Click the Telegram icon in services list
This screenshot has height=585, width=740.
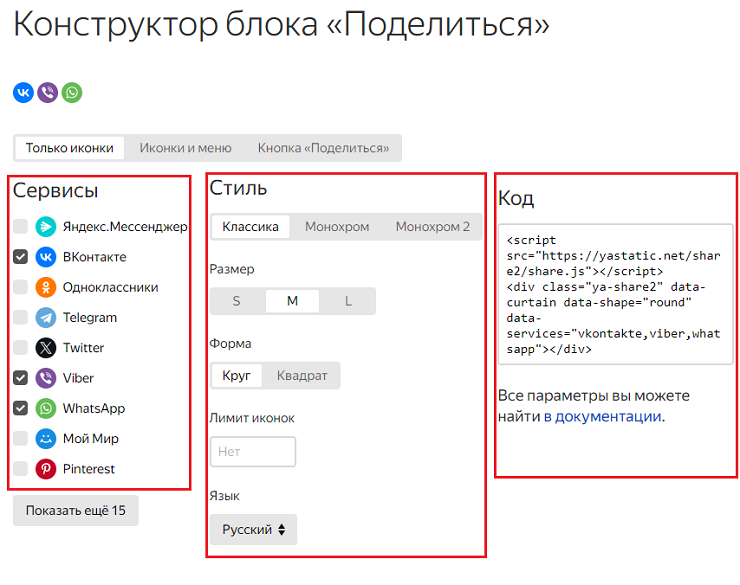46,318
